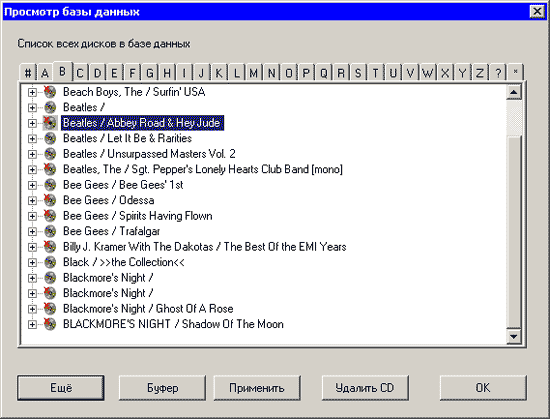Click CD icon beside Beach Boys Surfin' USA

(x=50, y=92)
